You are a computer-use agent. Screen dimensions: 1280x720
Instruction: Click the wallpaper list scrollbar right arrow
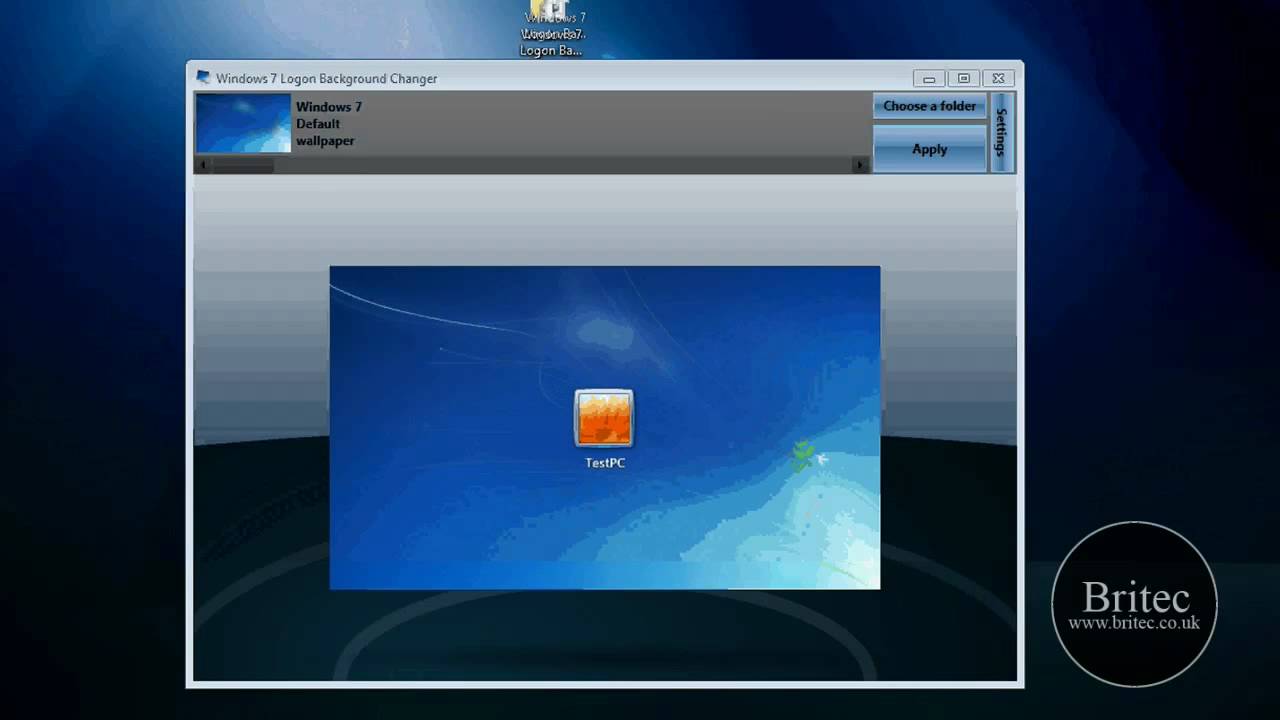pos(860,165)
